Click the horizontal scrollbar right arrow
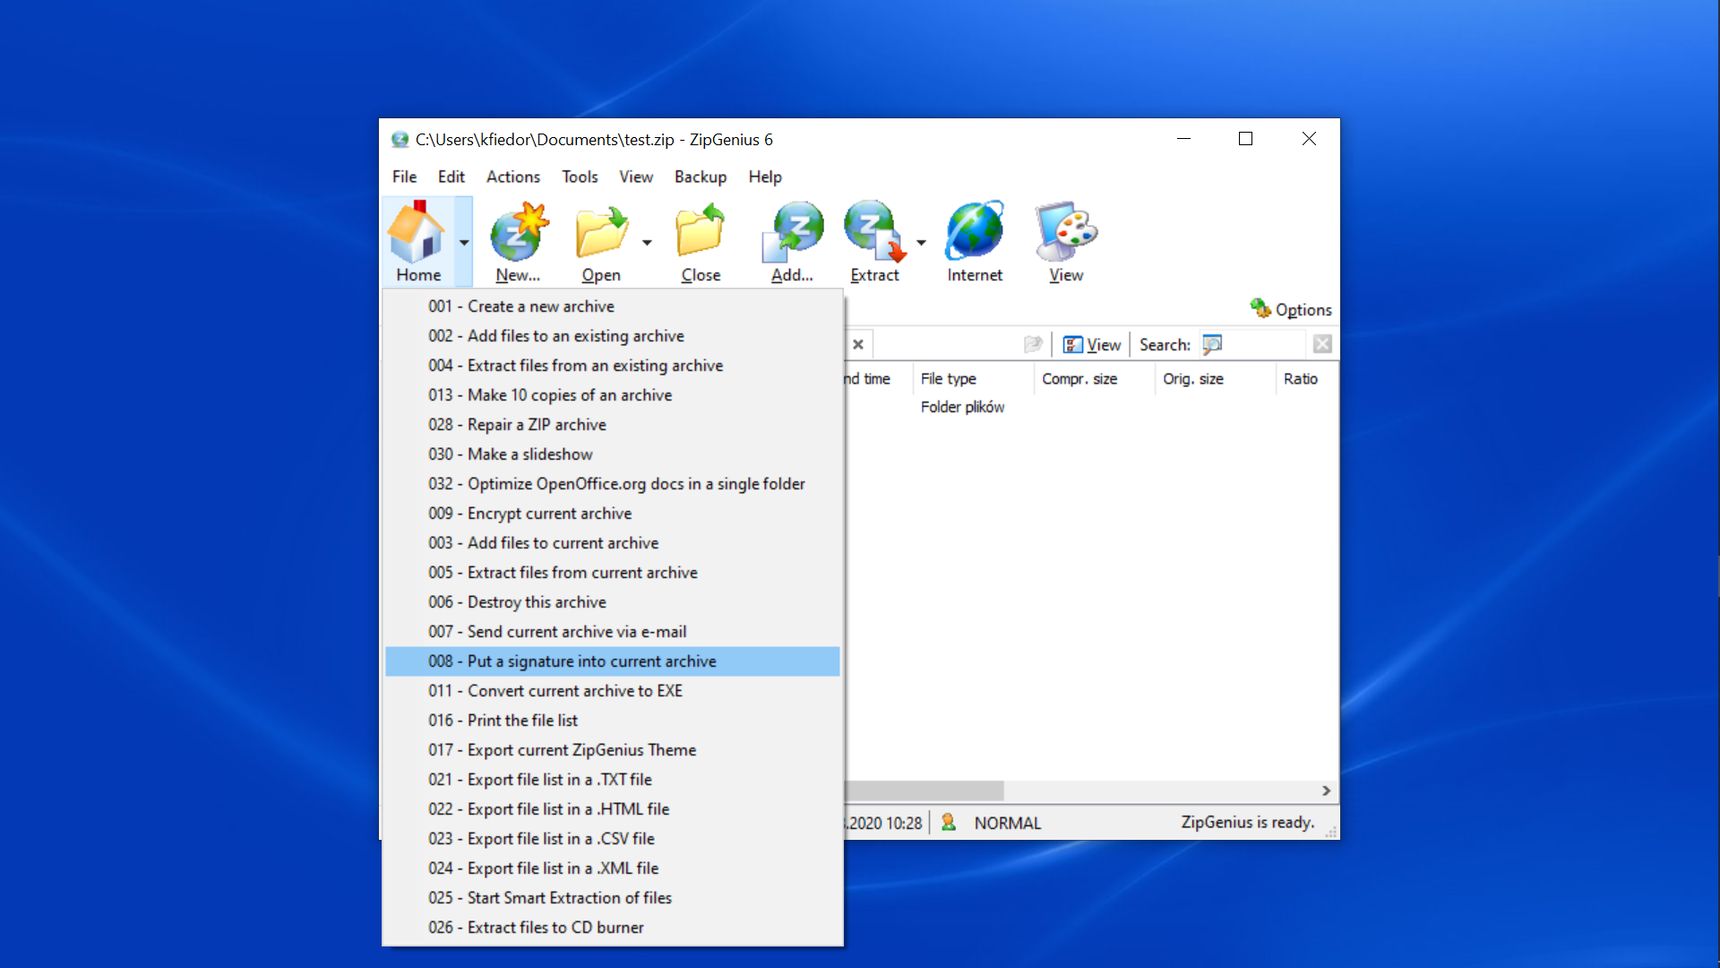Image resolution: width=1720 pixels, height=968 pixels. click(x=1326, y=791)
